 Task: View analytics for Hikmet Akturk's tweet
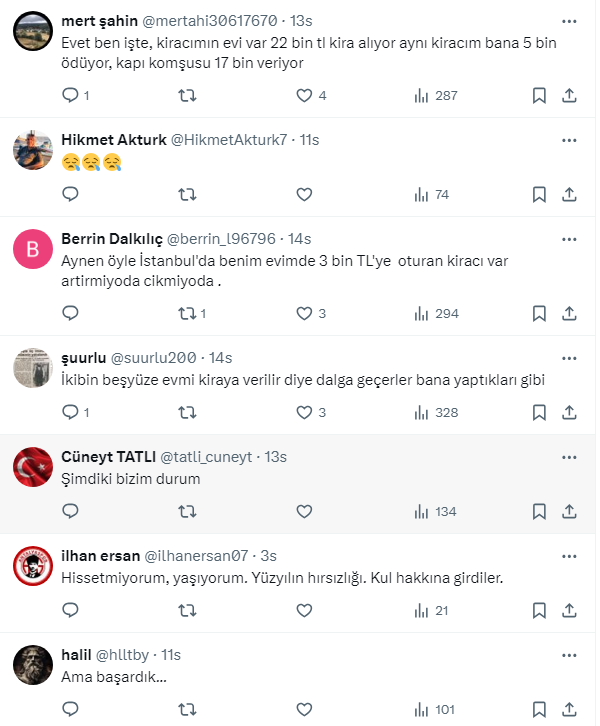422,194
